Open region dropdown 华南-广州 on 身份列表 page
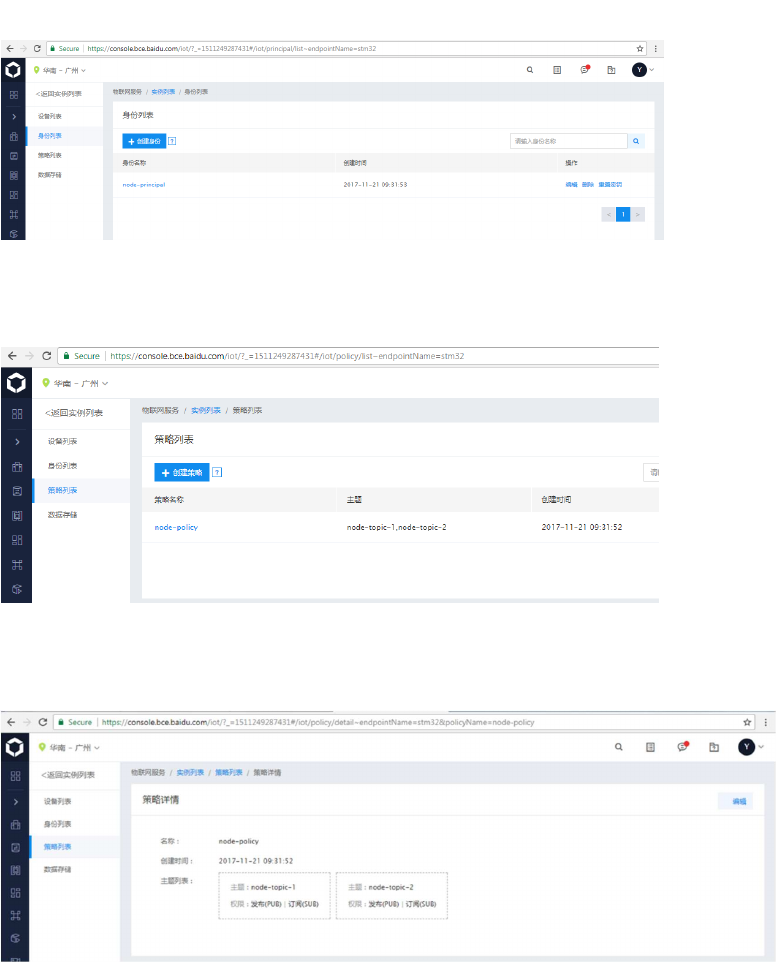 (x=60, y=71)
